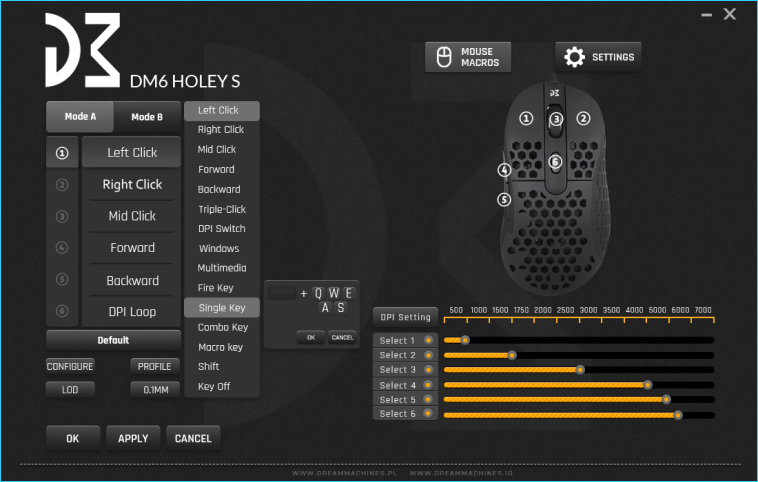Click the large OK button

(x=73, y=438)
